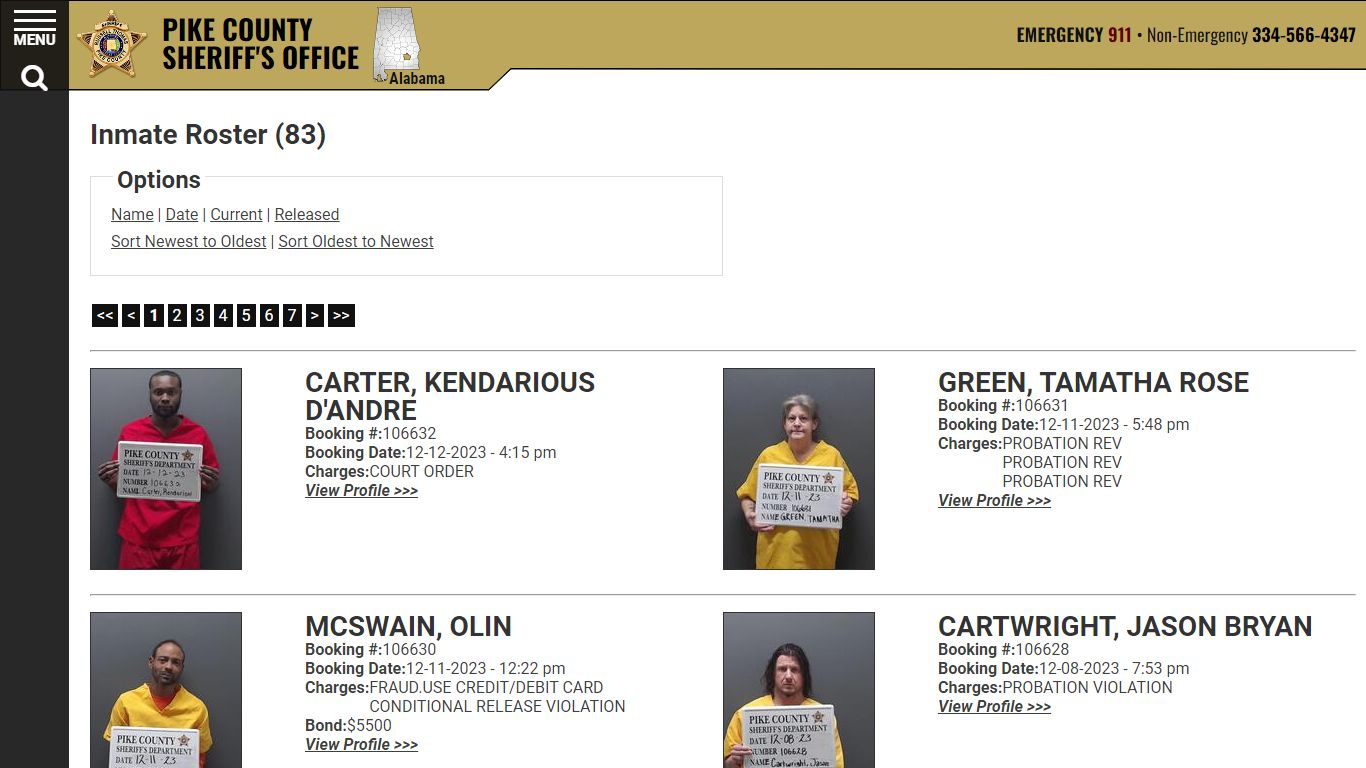View Profile for Carter, Kendarious D'Andre
Screen dimensions: 1366x768
click(x=361, y=490)
